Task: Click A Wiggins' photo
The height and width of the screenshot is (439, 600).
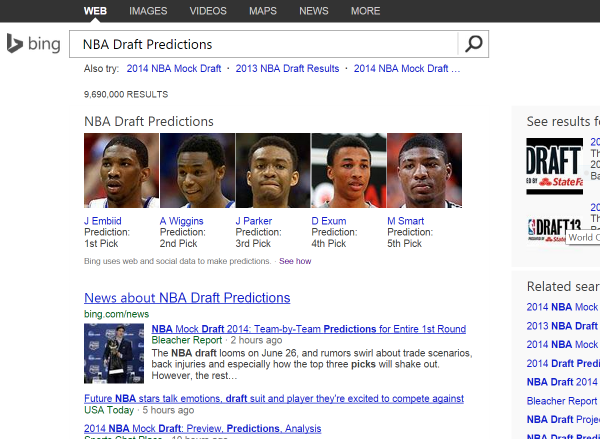Action: 197,170
